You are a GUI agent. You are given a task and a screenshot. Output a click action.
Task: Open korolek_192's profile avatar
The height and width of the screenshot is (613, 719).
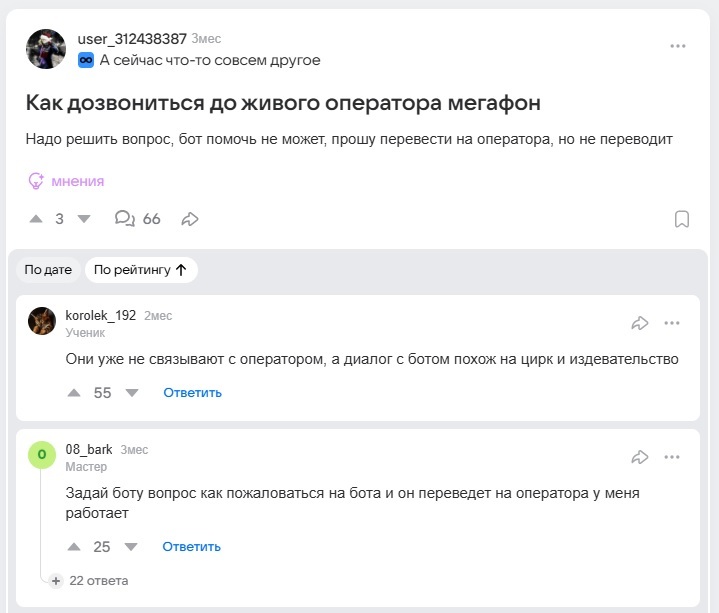[42, 321]
